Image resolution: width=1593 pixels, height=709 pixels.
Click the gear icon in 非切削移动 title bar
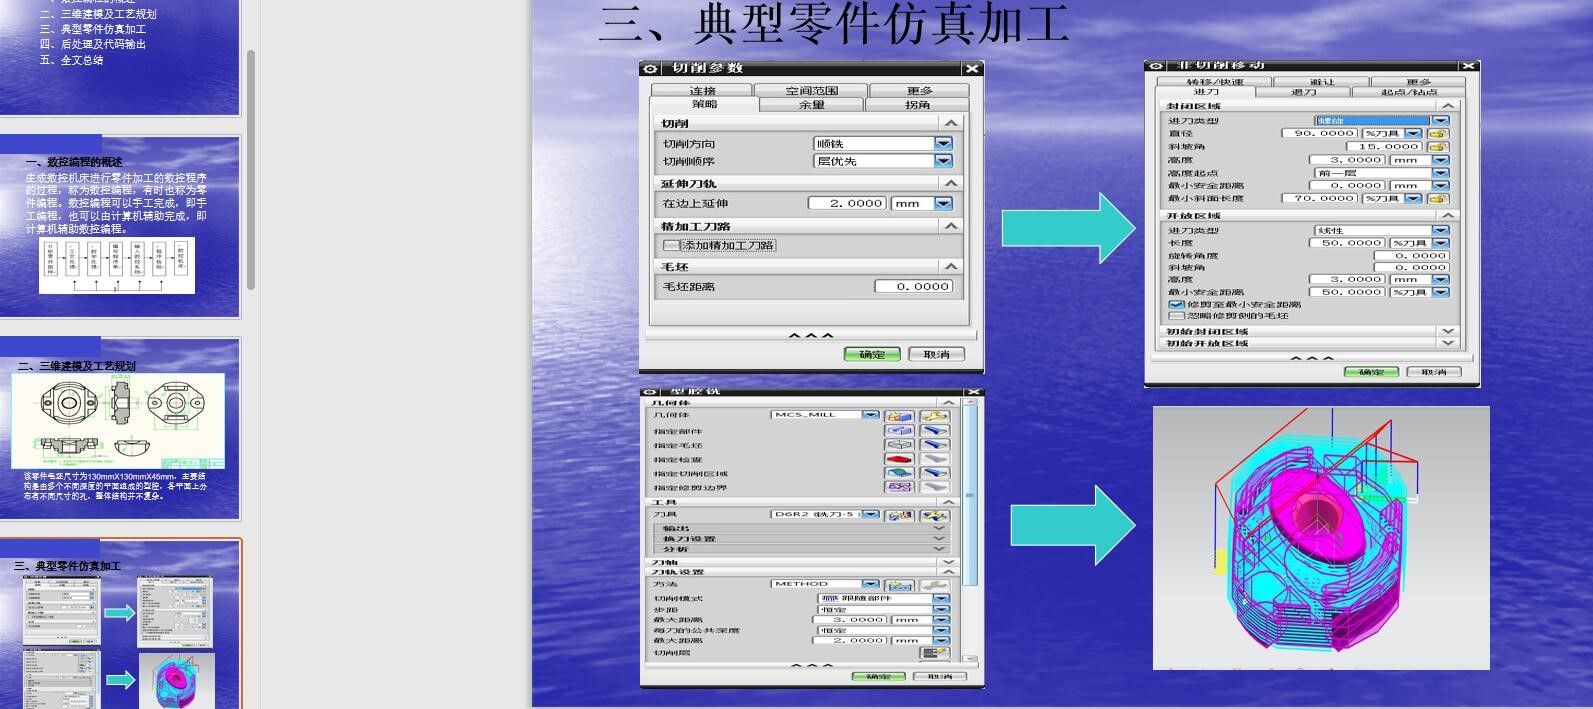[1157, 66]
